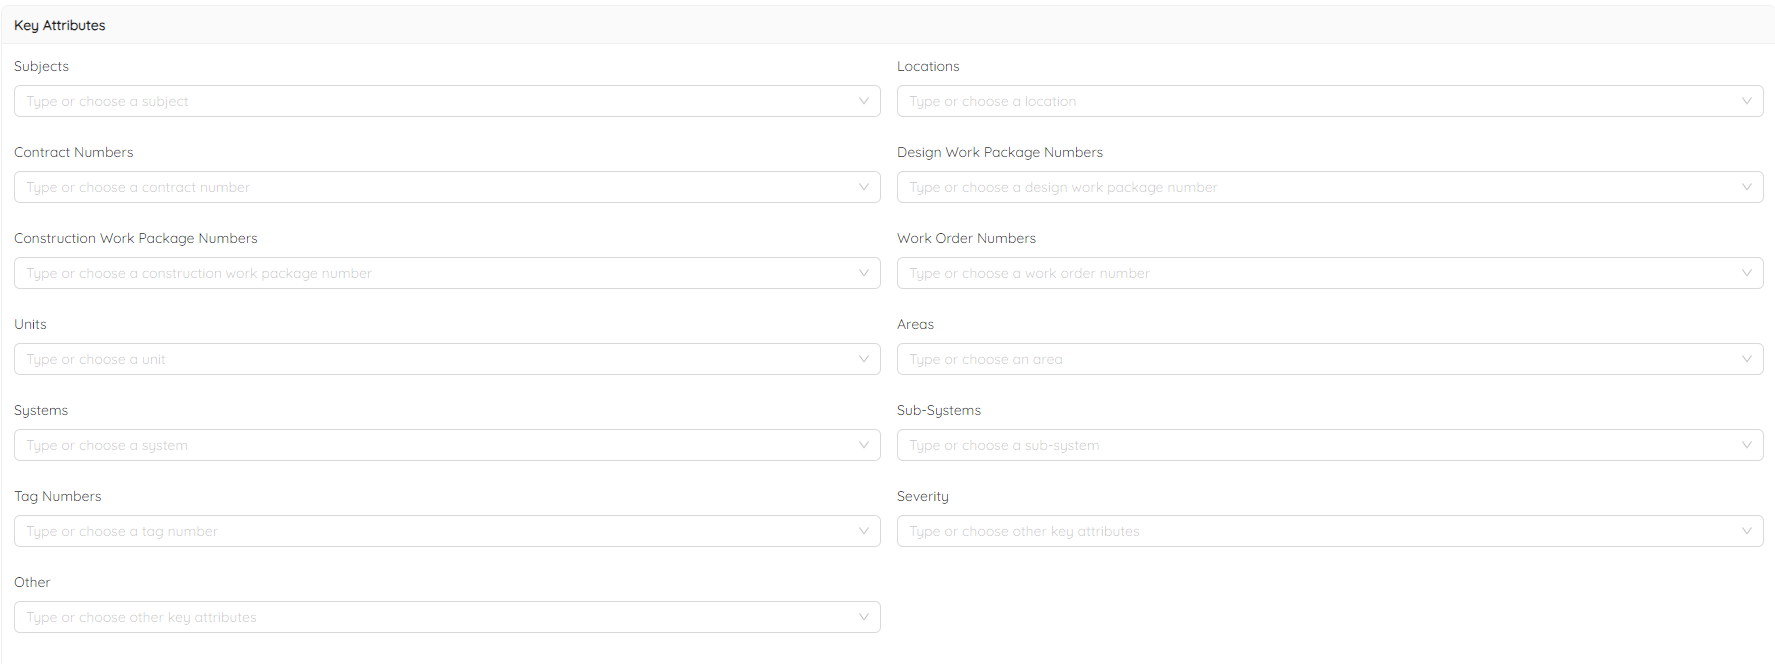The width and height of the screenshot is (1775, 664).
Task: Click the Areas dropdown chevron icon
Action: 1747,359
